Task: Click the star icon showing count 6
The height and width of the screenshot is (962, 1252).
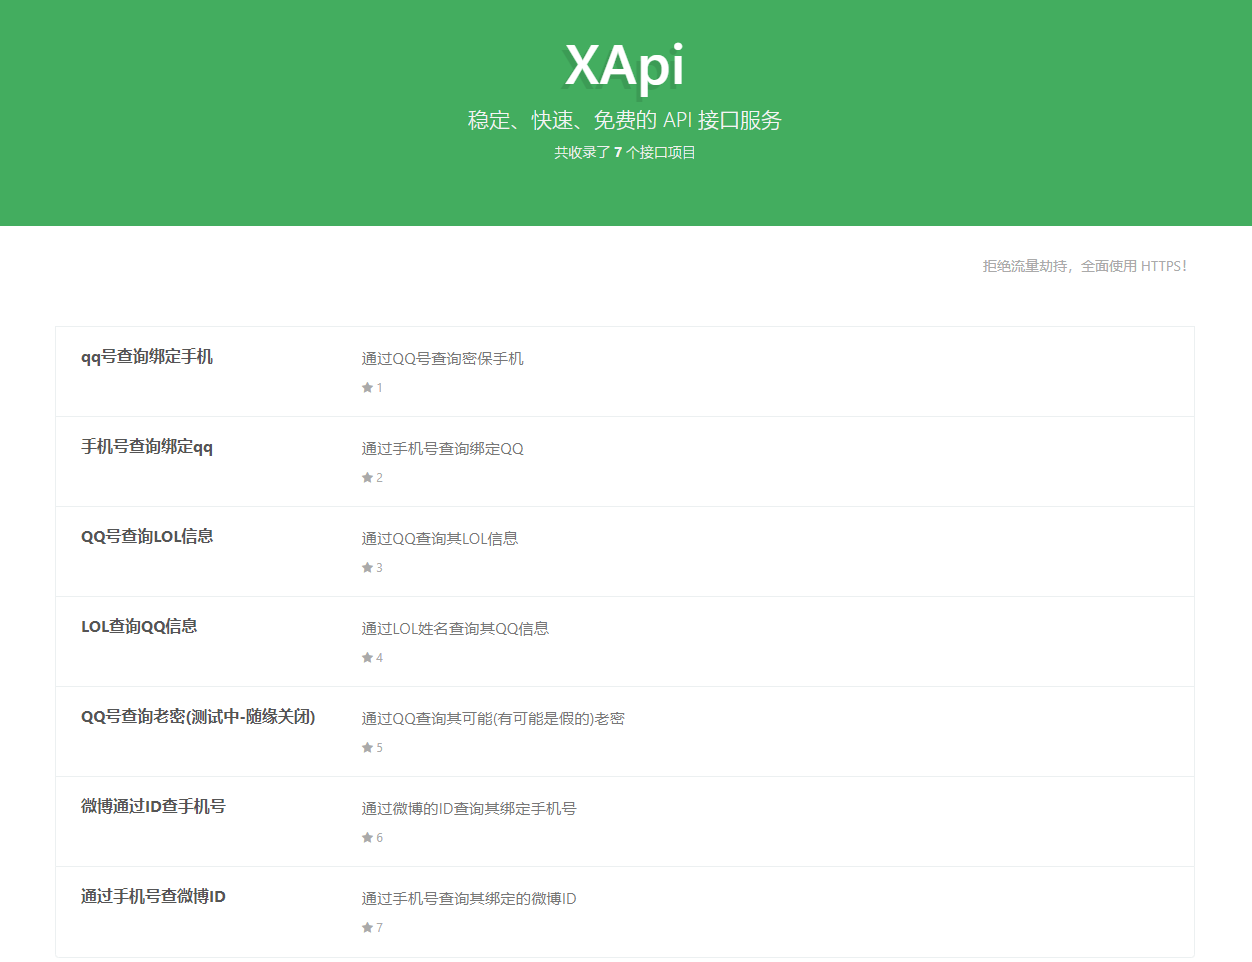Action: (367, 837)
